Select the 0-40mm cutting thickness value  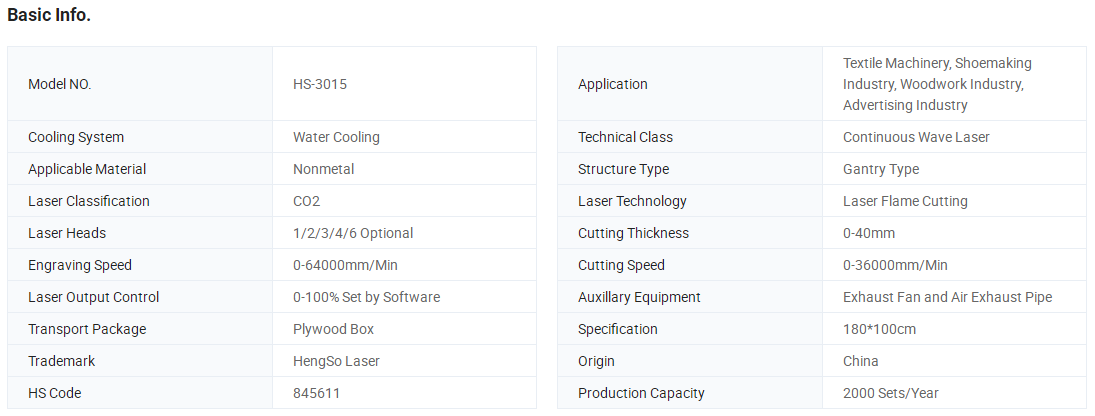(869, 234)
